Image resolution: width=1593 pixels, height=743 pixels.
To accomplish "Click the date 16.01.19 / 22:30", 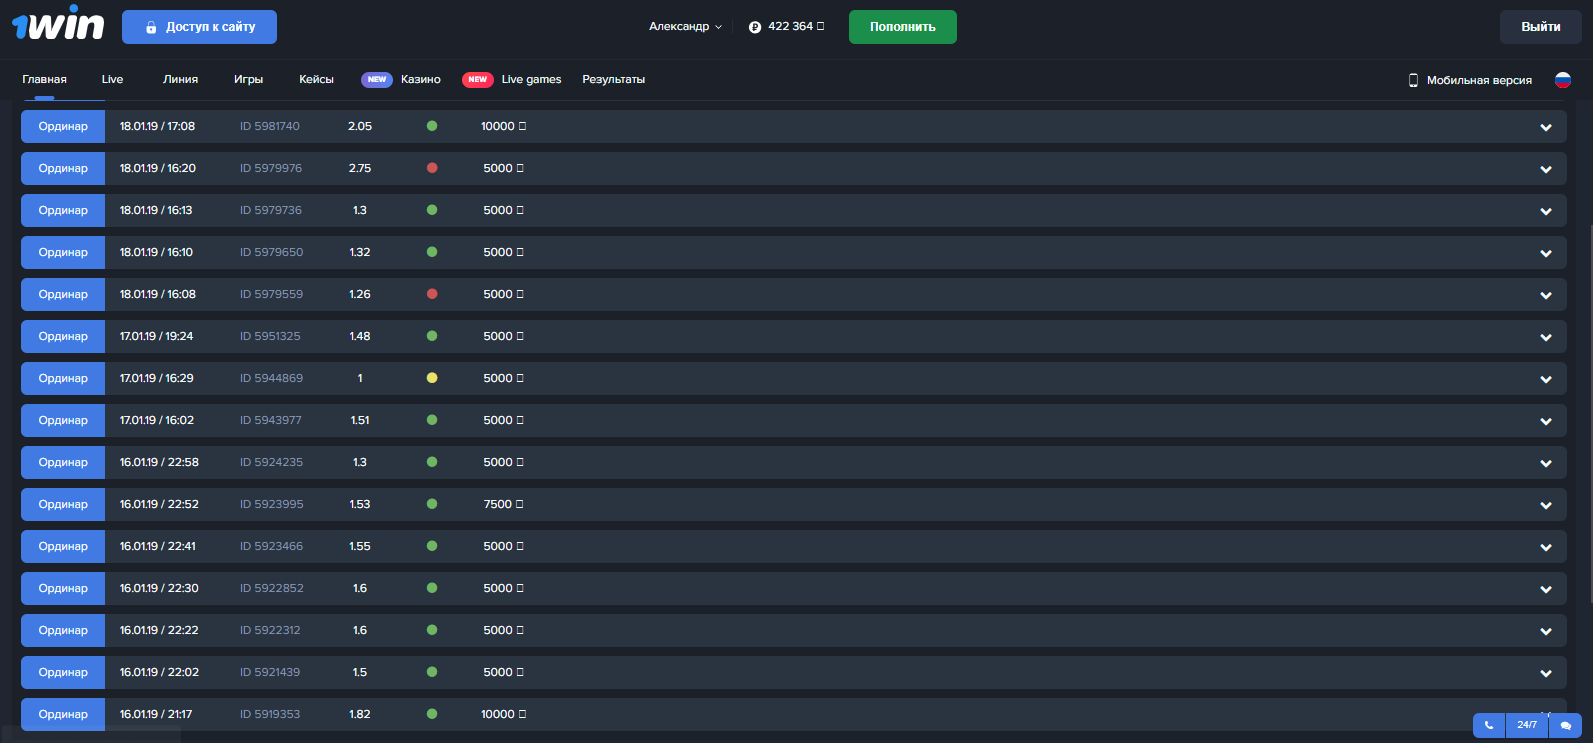I will pos(159,588).
